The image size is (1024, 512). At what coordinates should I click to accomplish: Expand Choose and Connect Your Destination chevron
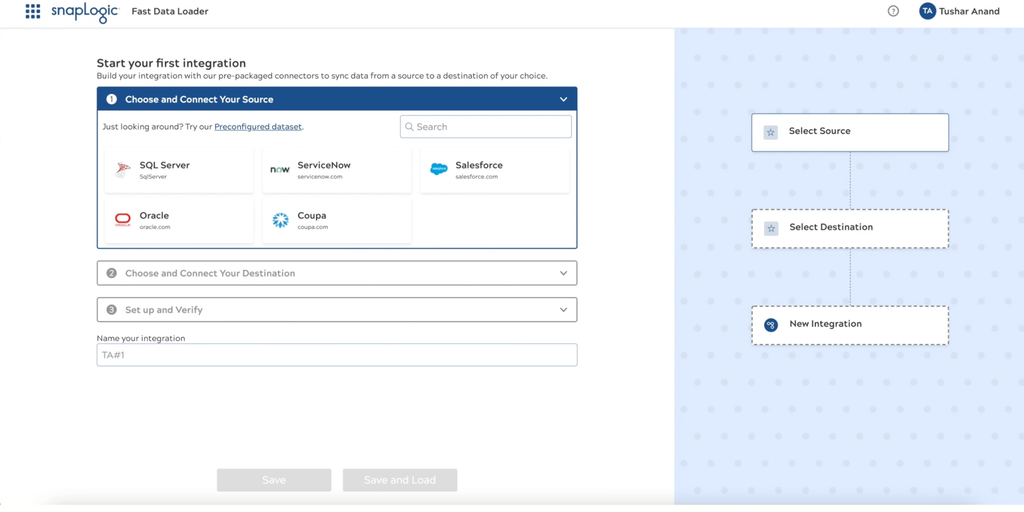[563, 273]
